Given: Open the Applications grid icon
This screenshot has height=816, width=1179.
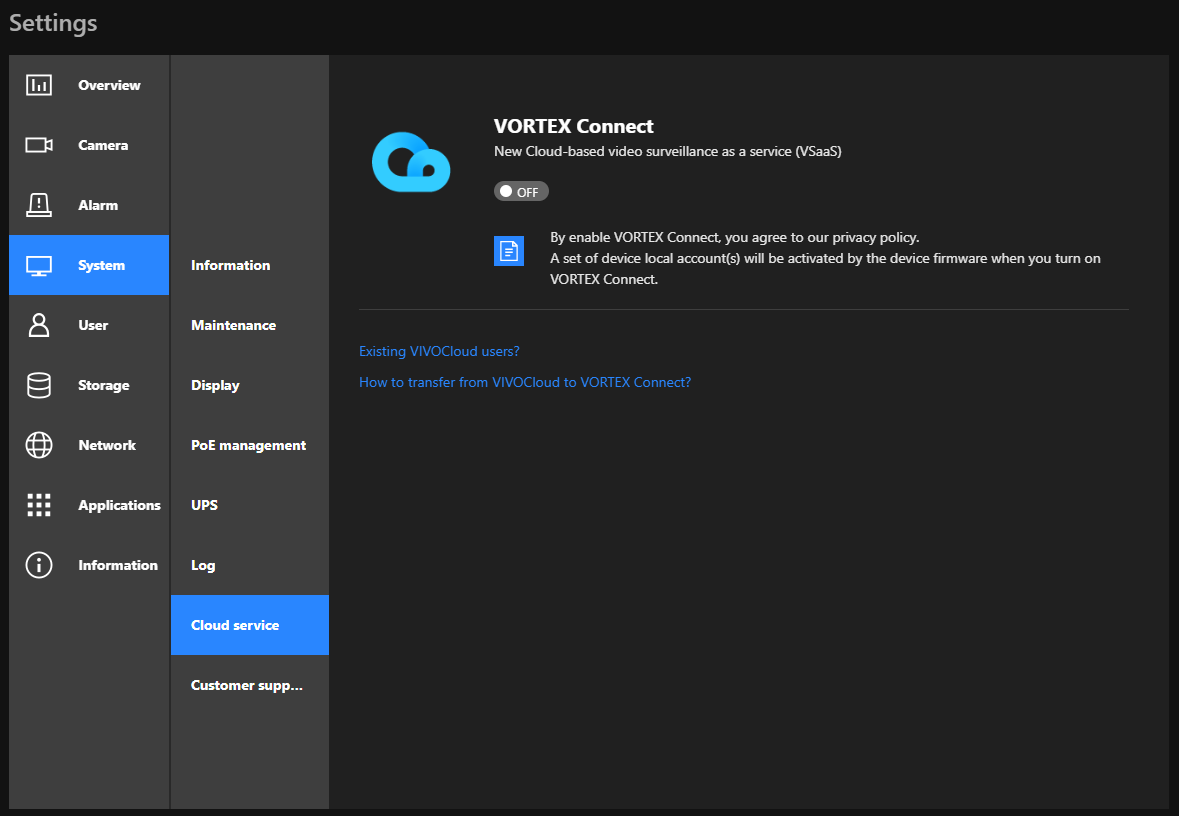Looking at the screenshot, I should (38, 505).
